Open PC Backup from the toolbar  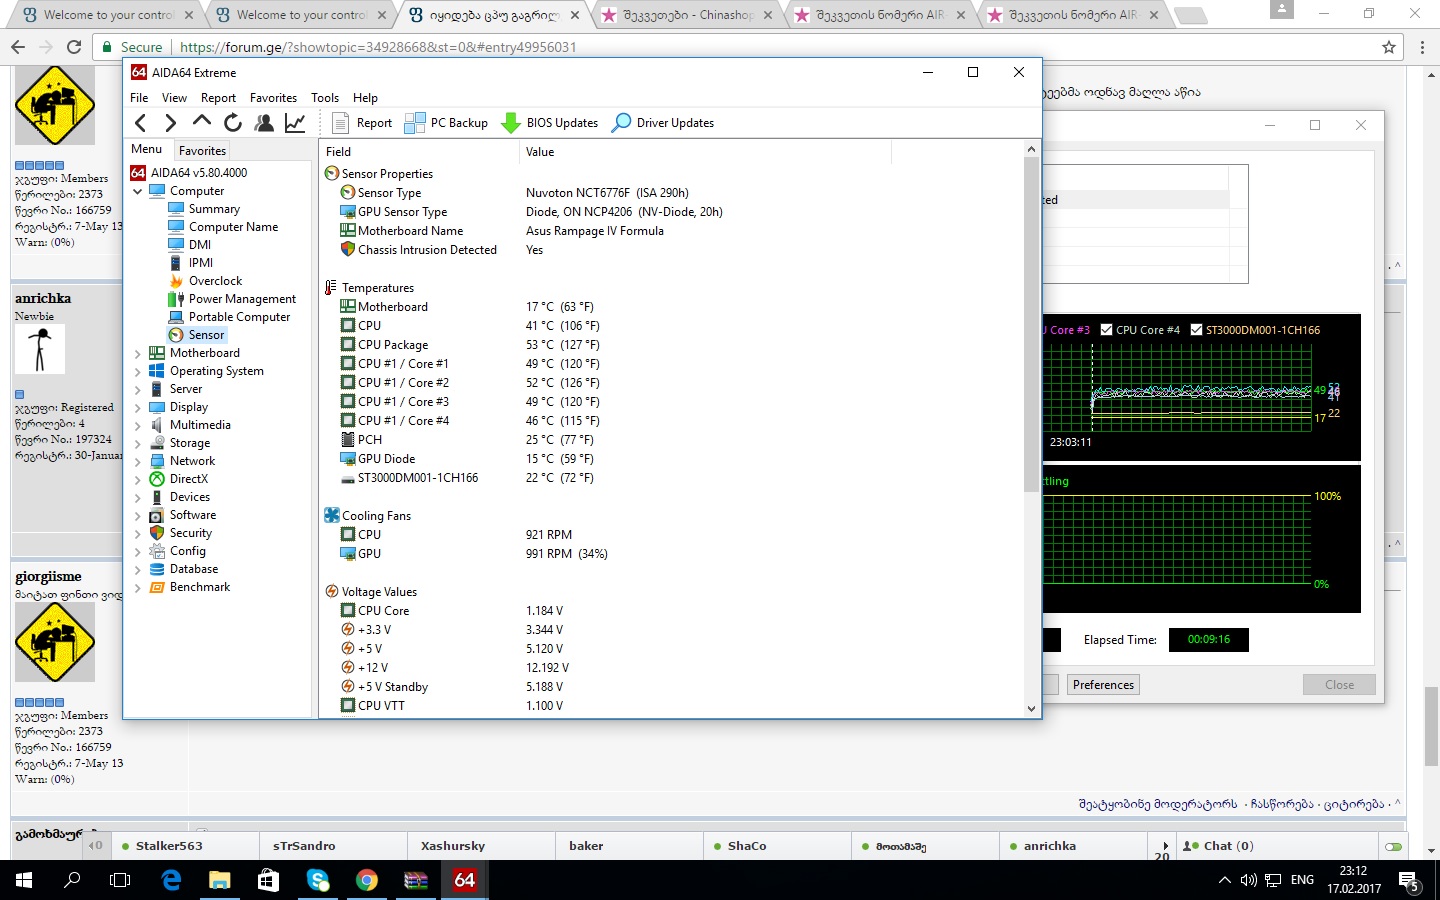point(446,123)
